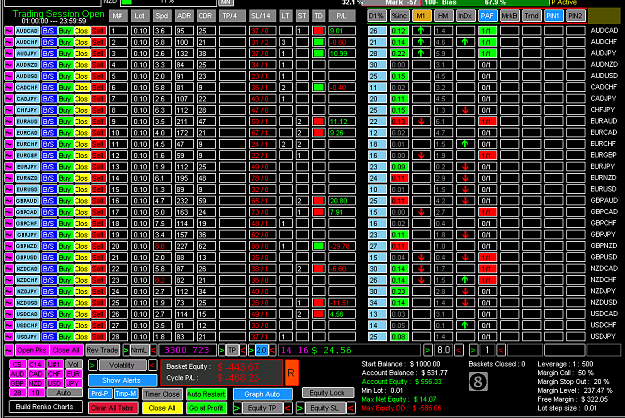The width and height of the screenshot is (625, 418).
Task: Toggle the B/S button for AUDCAD
Action: coord(49,31)
